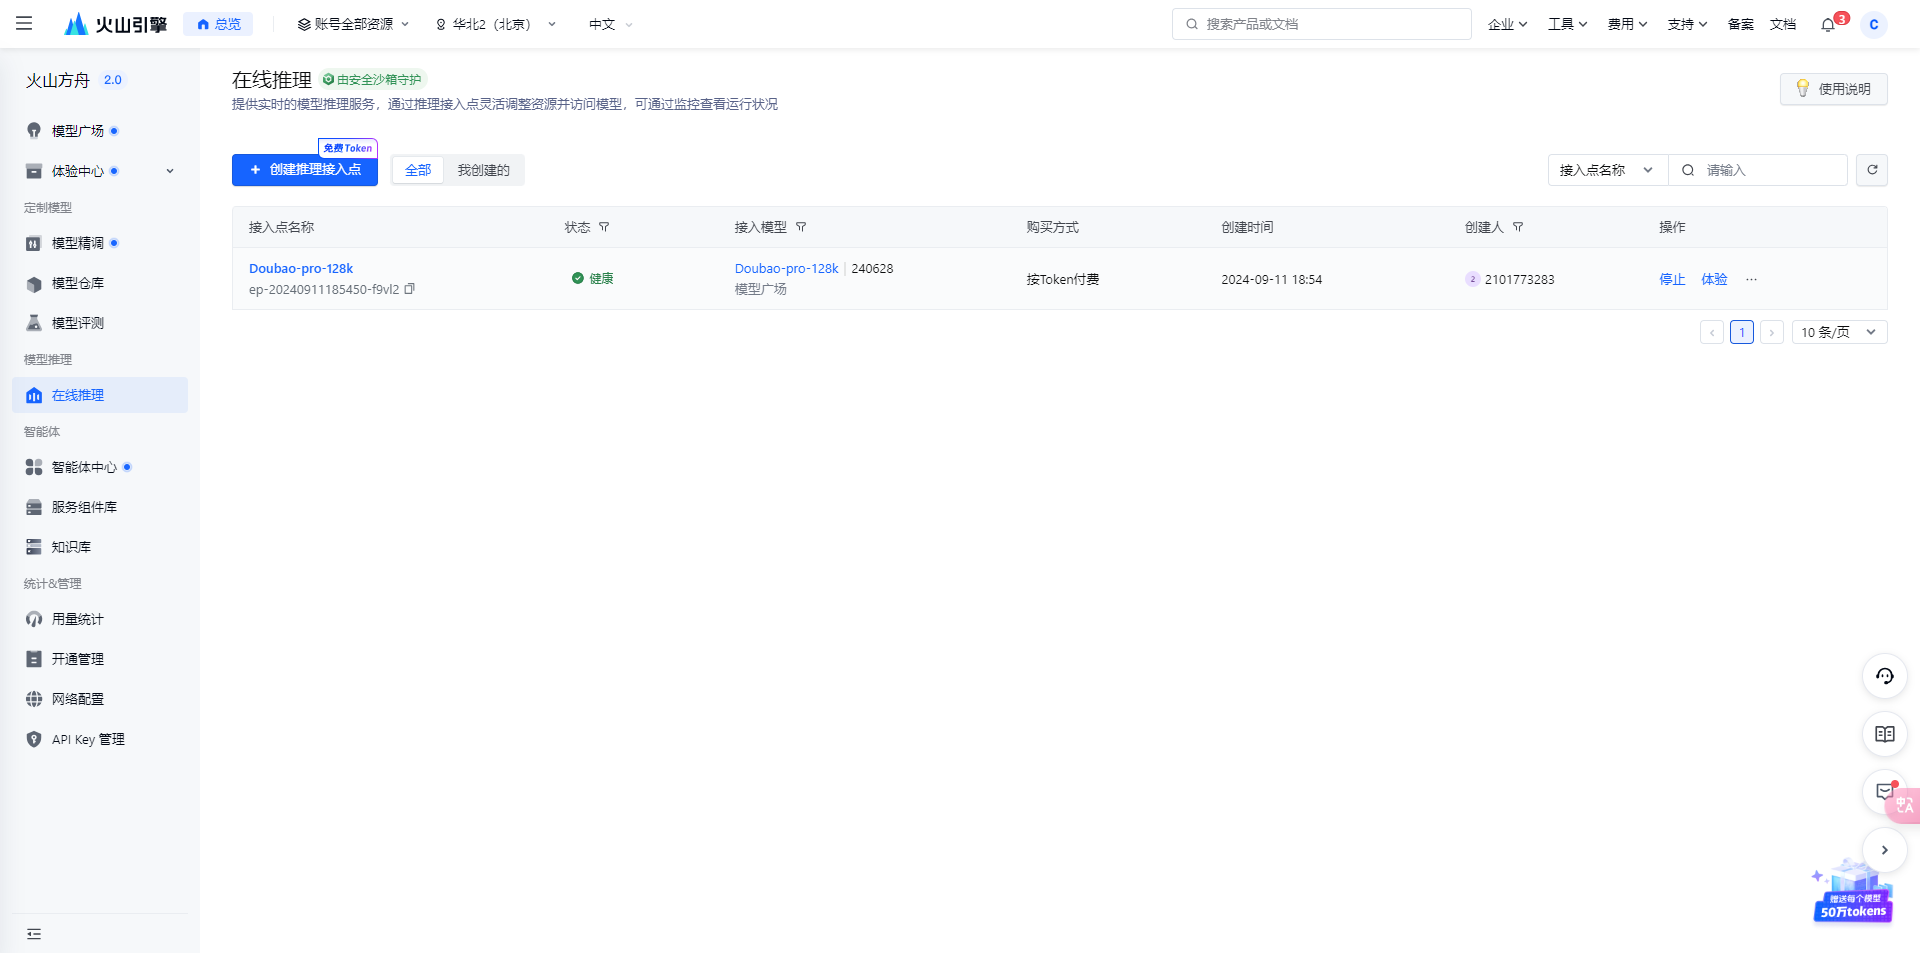Open the 华北2（北京）region dropdown

(x=495, y=24)
